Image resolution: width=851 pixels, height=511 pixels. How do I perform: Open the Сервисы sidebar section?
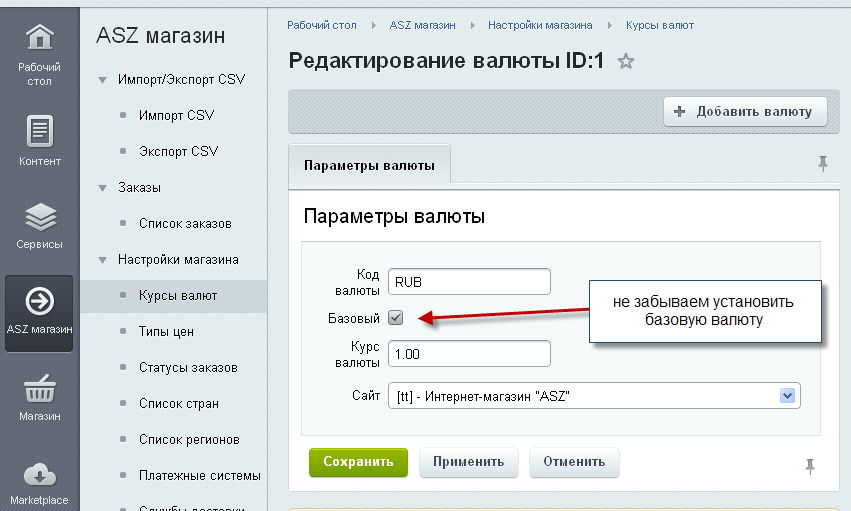click(x=40, y=226)
